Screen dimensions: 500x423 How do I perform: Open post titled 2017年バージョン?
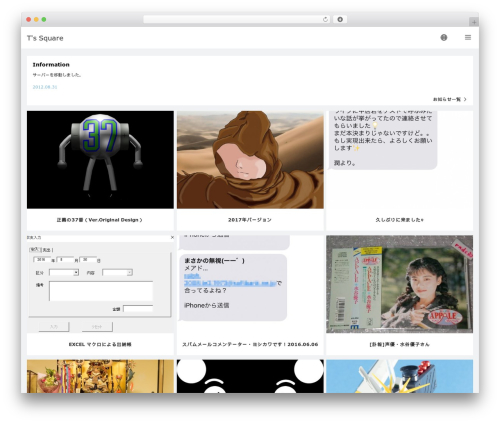tap(250, 220)
